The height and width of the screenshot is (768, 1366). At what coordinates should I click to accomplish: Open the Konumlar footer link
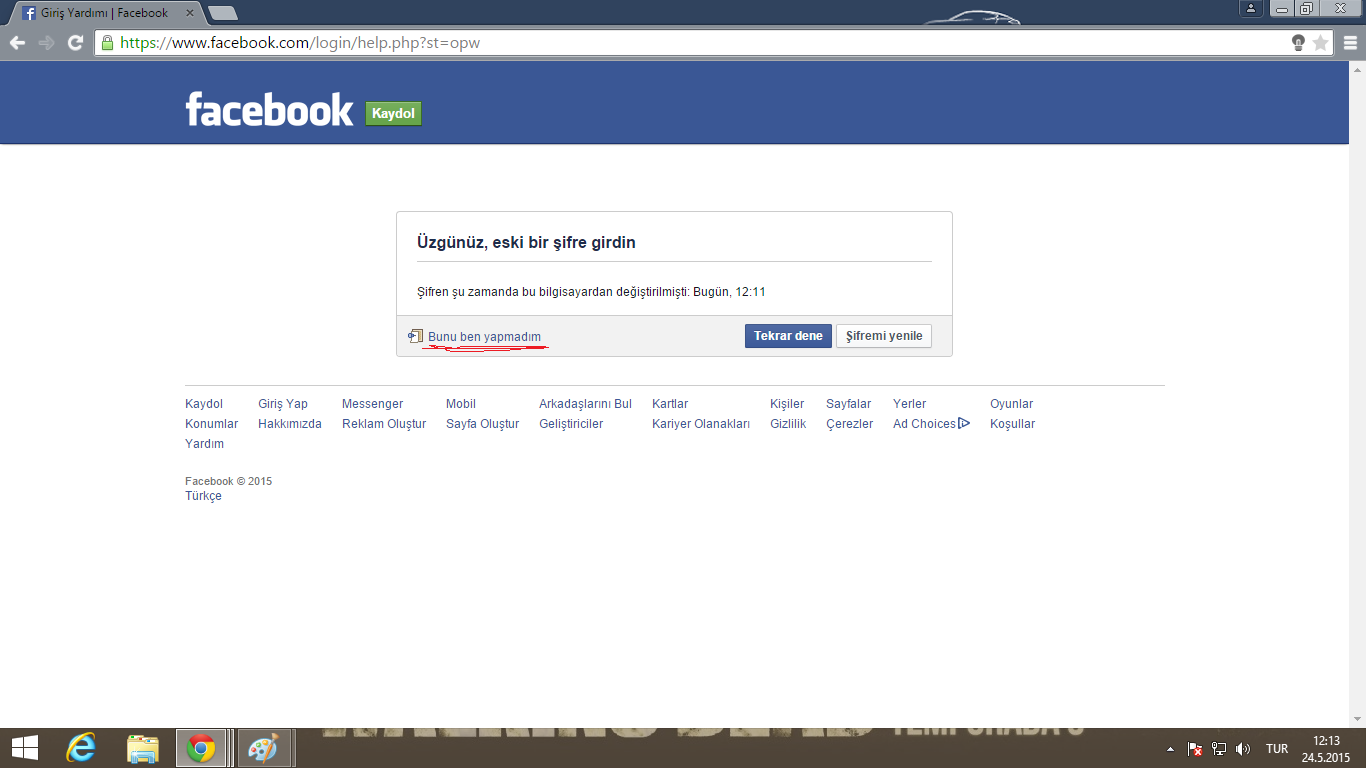click(211, 424)
